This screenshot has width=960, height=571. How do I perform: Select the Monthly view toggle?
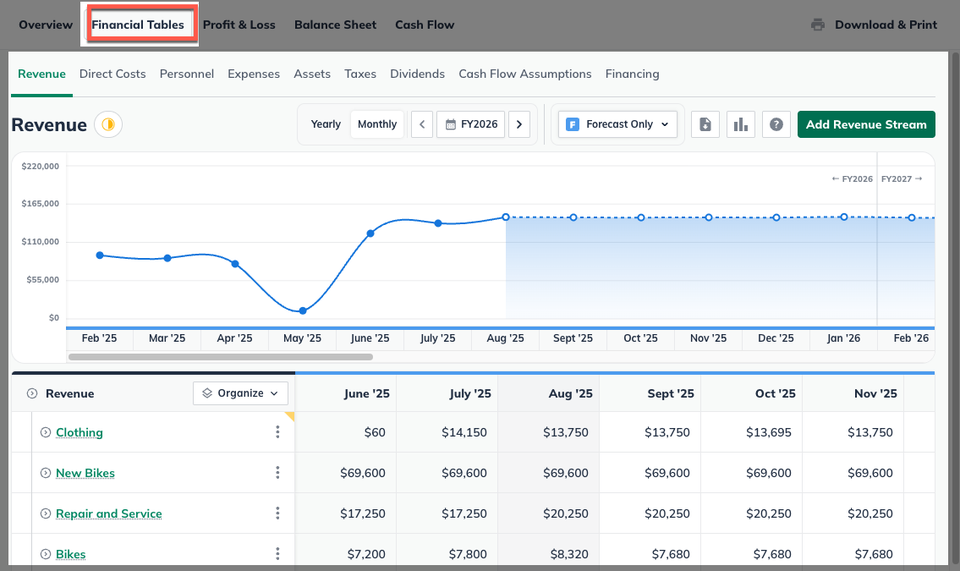[377, 124]
